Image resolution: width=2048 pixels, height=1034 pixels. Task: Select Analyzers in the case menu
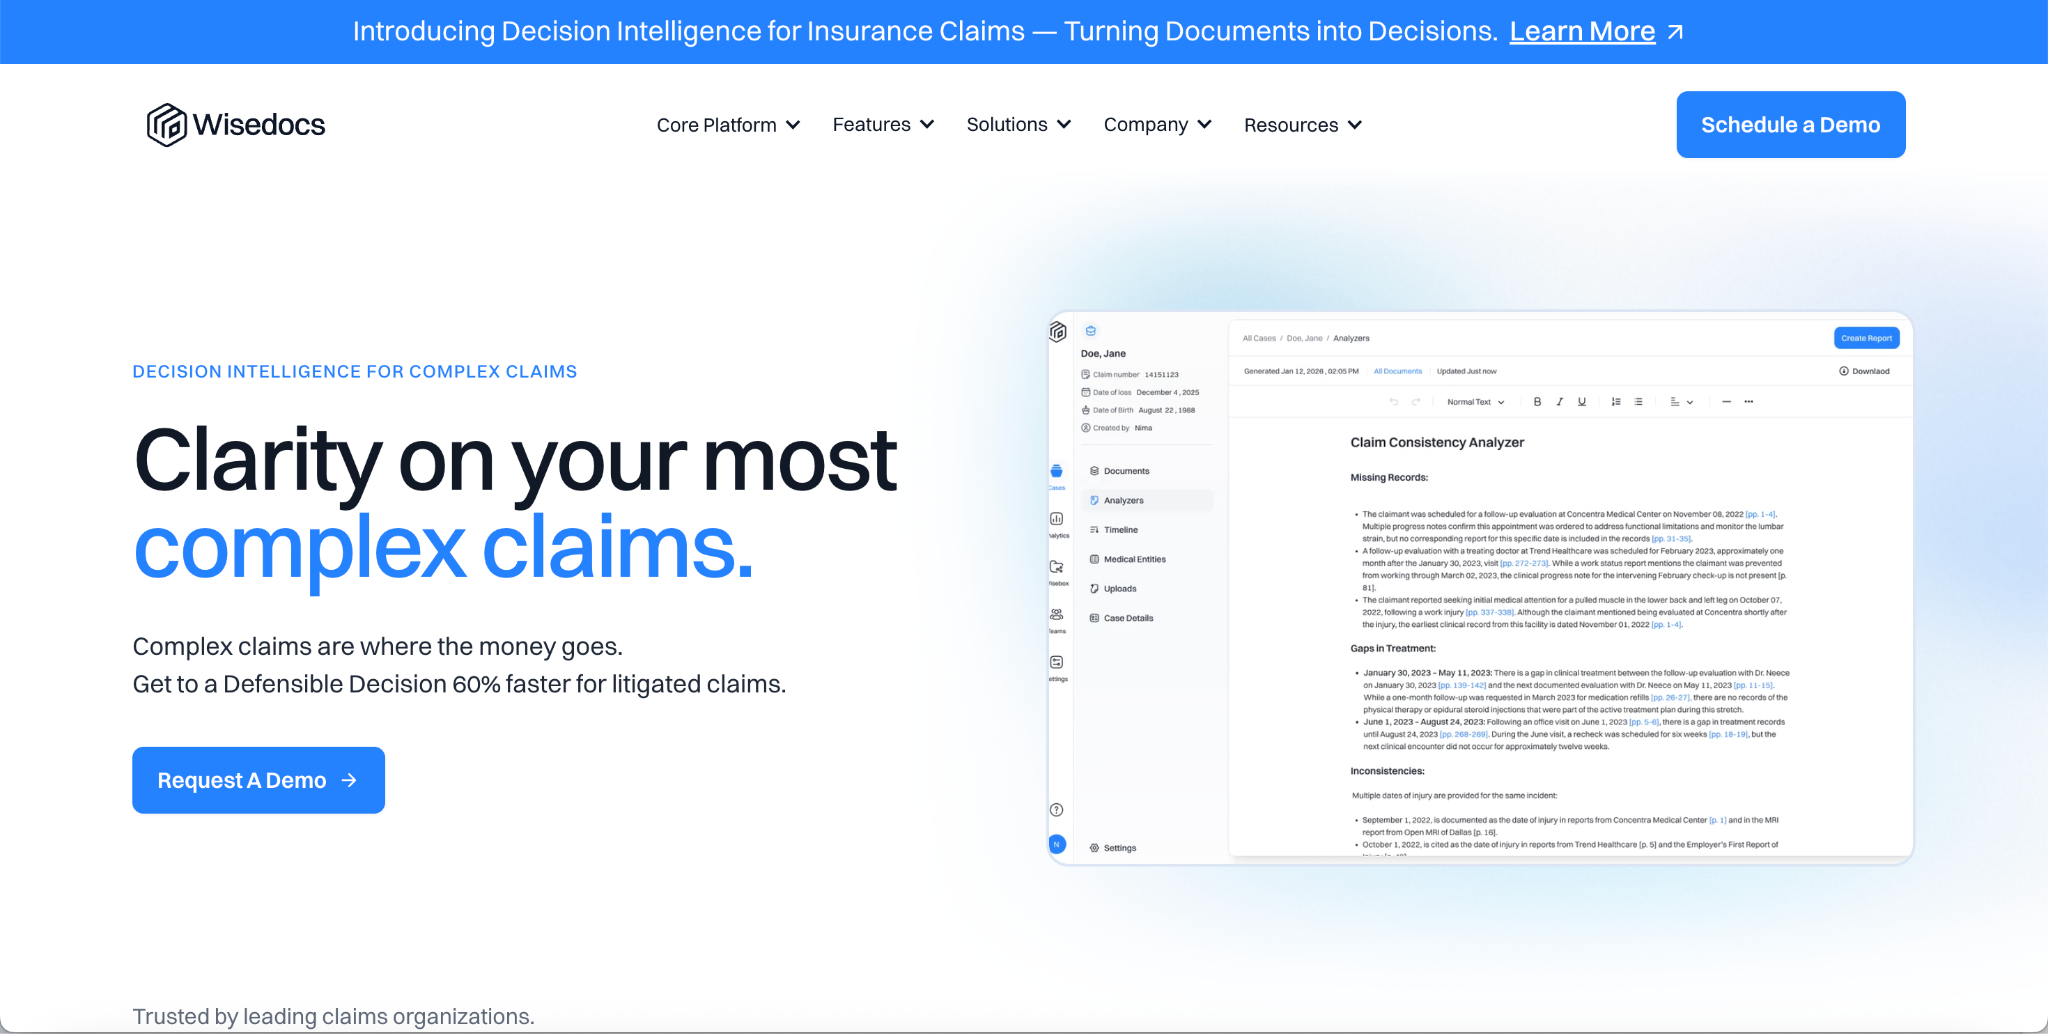click(1147, 500)
